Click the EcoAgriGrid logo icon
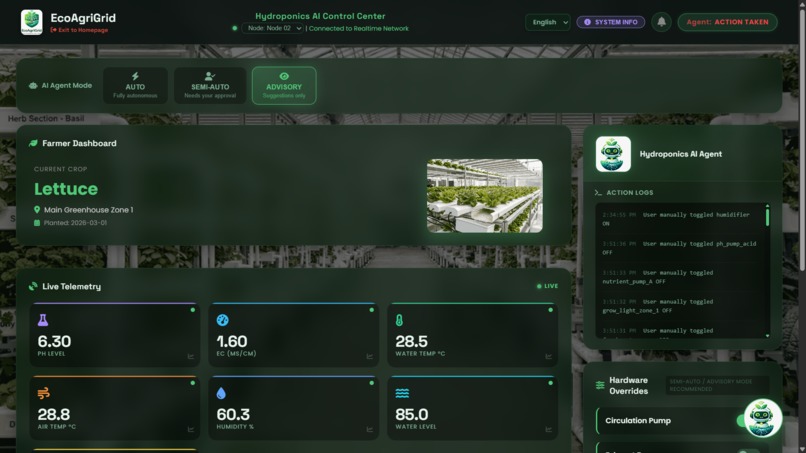This screenshot has width=806, height=453. 32,22
